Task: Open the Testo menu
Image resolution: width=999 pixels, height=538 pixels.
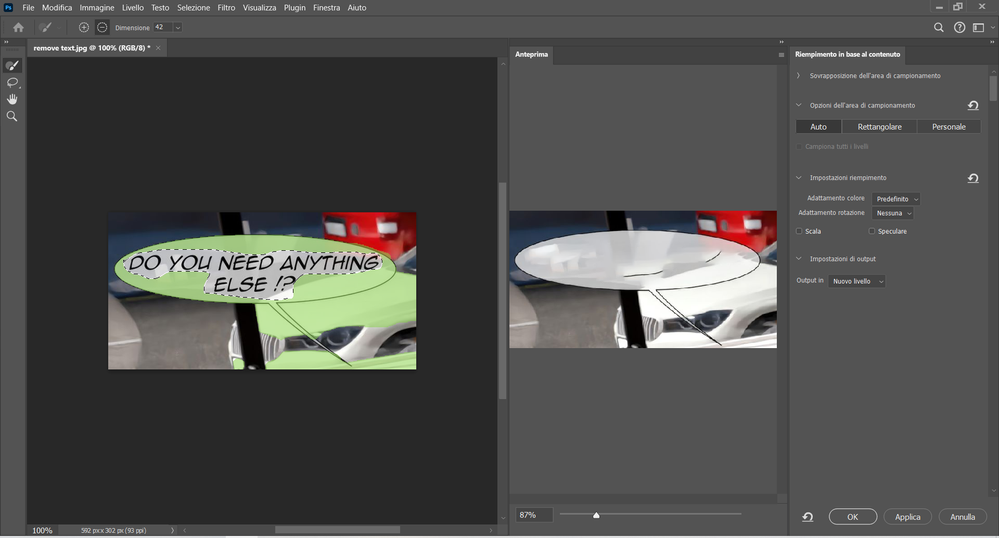Action: click(160, 8)
